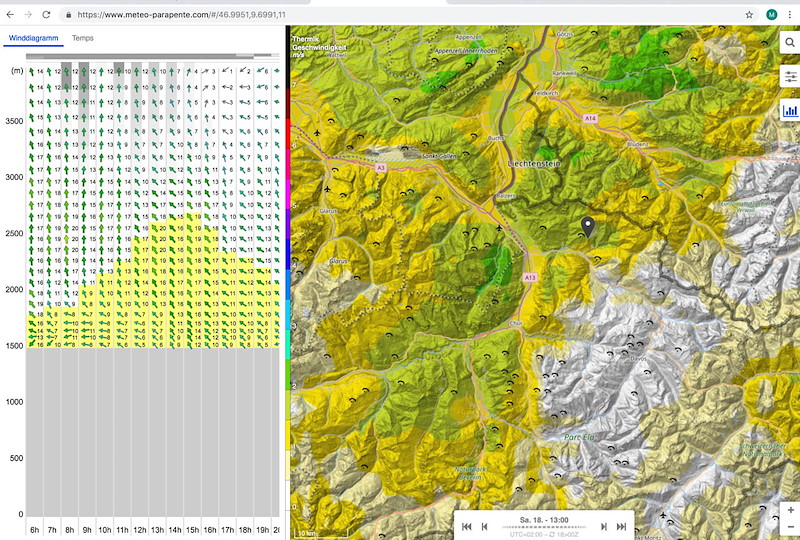Jump to previous day with double-back arrow
The width and height of the screenshot is (800, 540).
(466, 527)
